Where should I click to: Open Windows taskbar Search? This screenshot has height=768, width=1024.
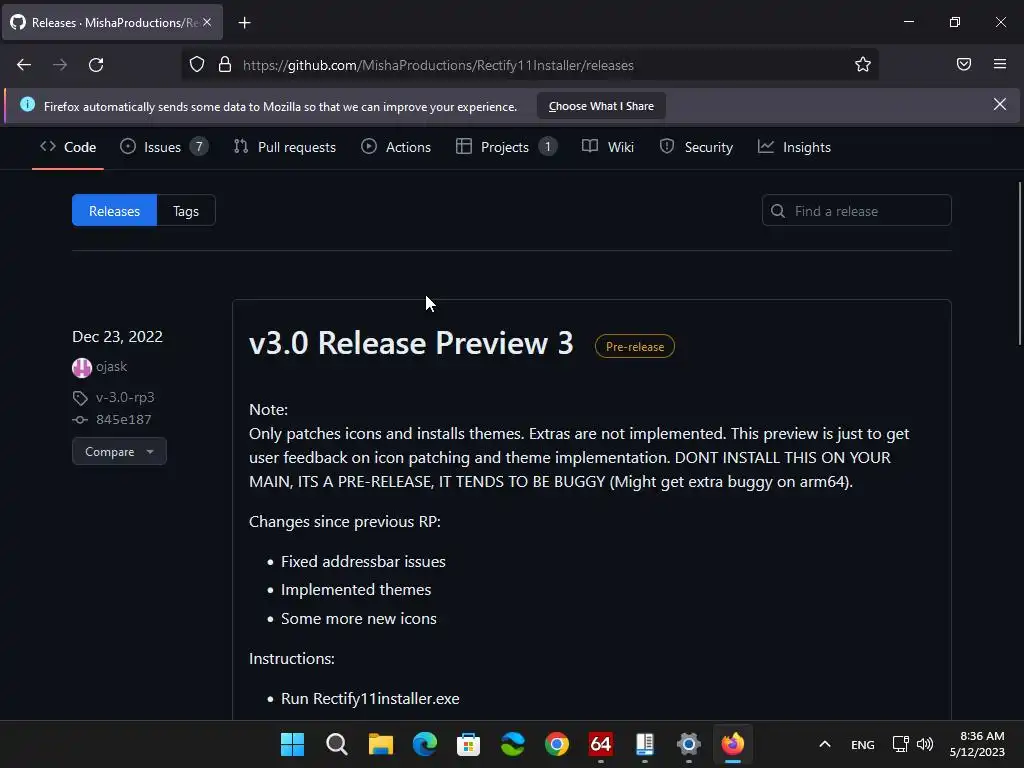click(337, 744)
